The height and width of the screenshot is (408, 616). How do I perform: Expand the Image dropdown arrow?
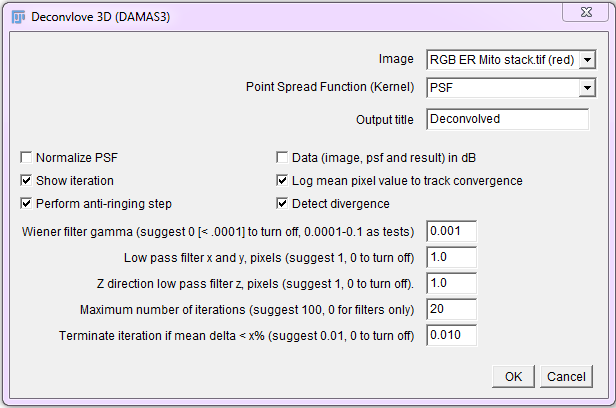click(587, 60)
